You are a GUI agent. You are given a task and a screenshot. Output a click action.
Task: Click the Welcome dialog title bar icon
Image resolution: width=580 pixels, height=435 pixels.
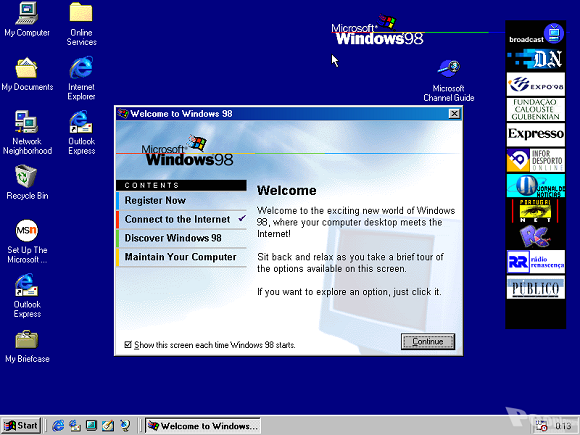[123, 114]
